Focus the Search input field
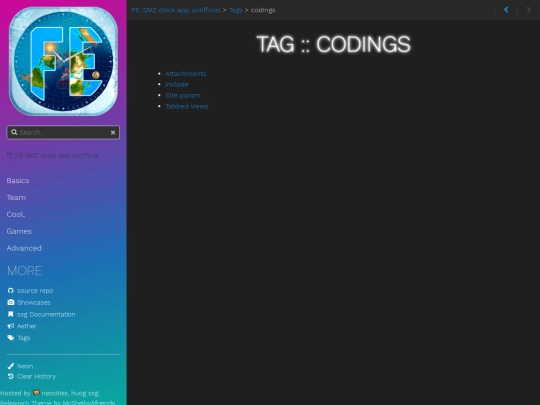Screen dimensions: 540x405 coord(63,132)
